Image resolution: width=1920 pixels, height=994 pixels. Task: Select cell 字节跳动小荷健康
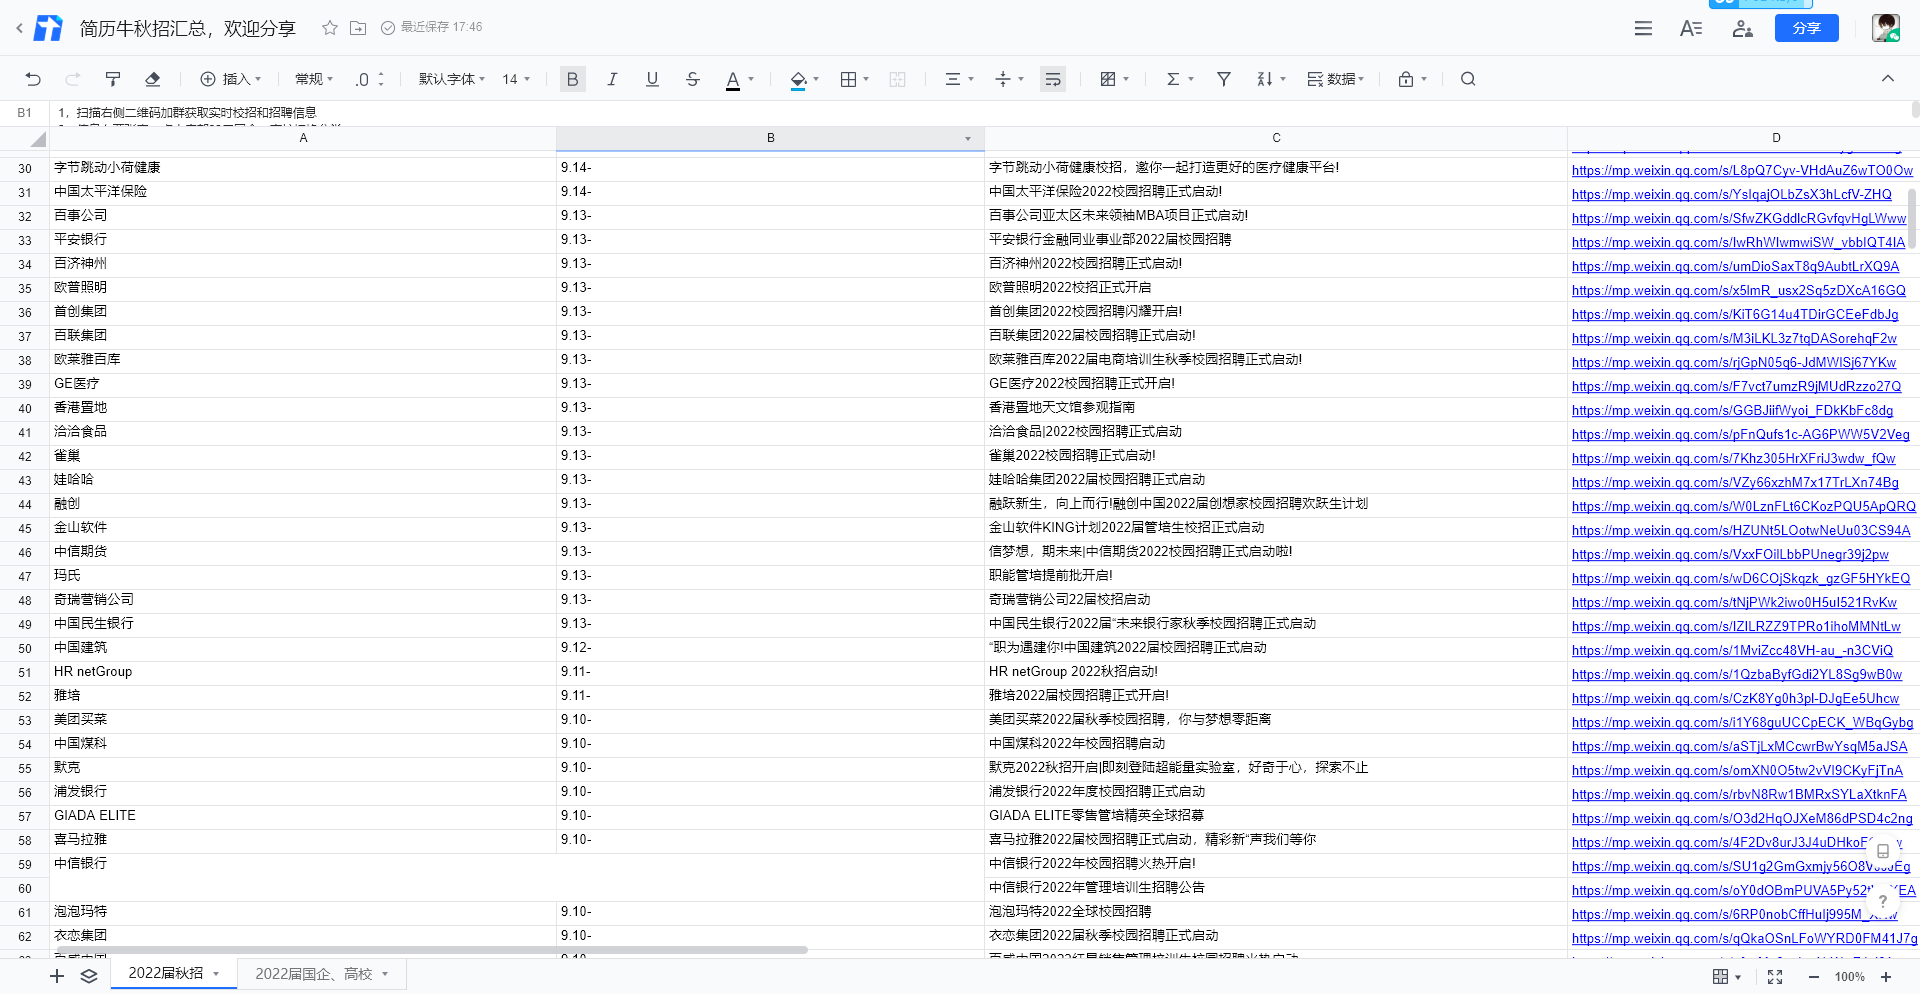(303, 168)
